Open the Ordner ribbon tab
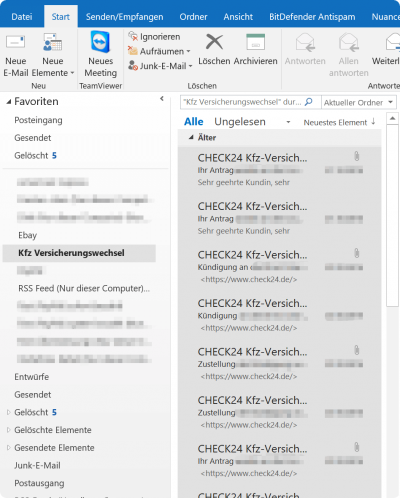 coord(193,17)
